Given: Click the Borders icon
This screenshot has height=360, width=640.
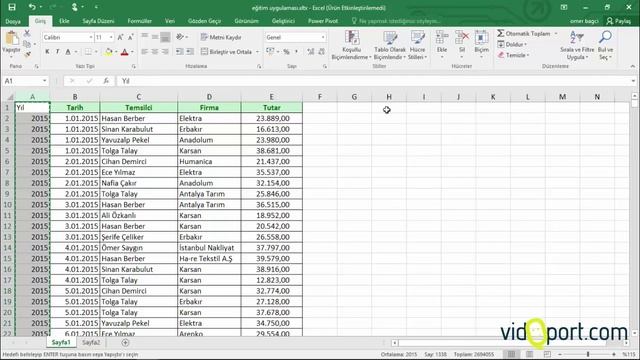Looking at the screenshot, I should (x=88, y=52).
